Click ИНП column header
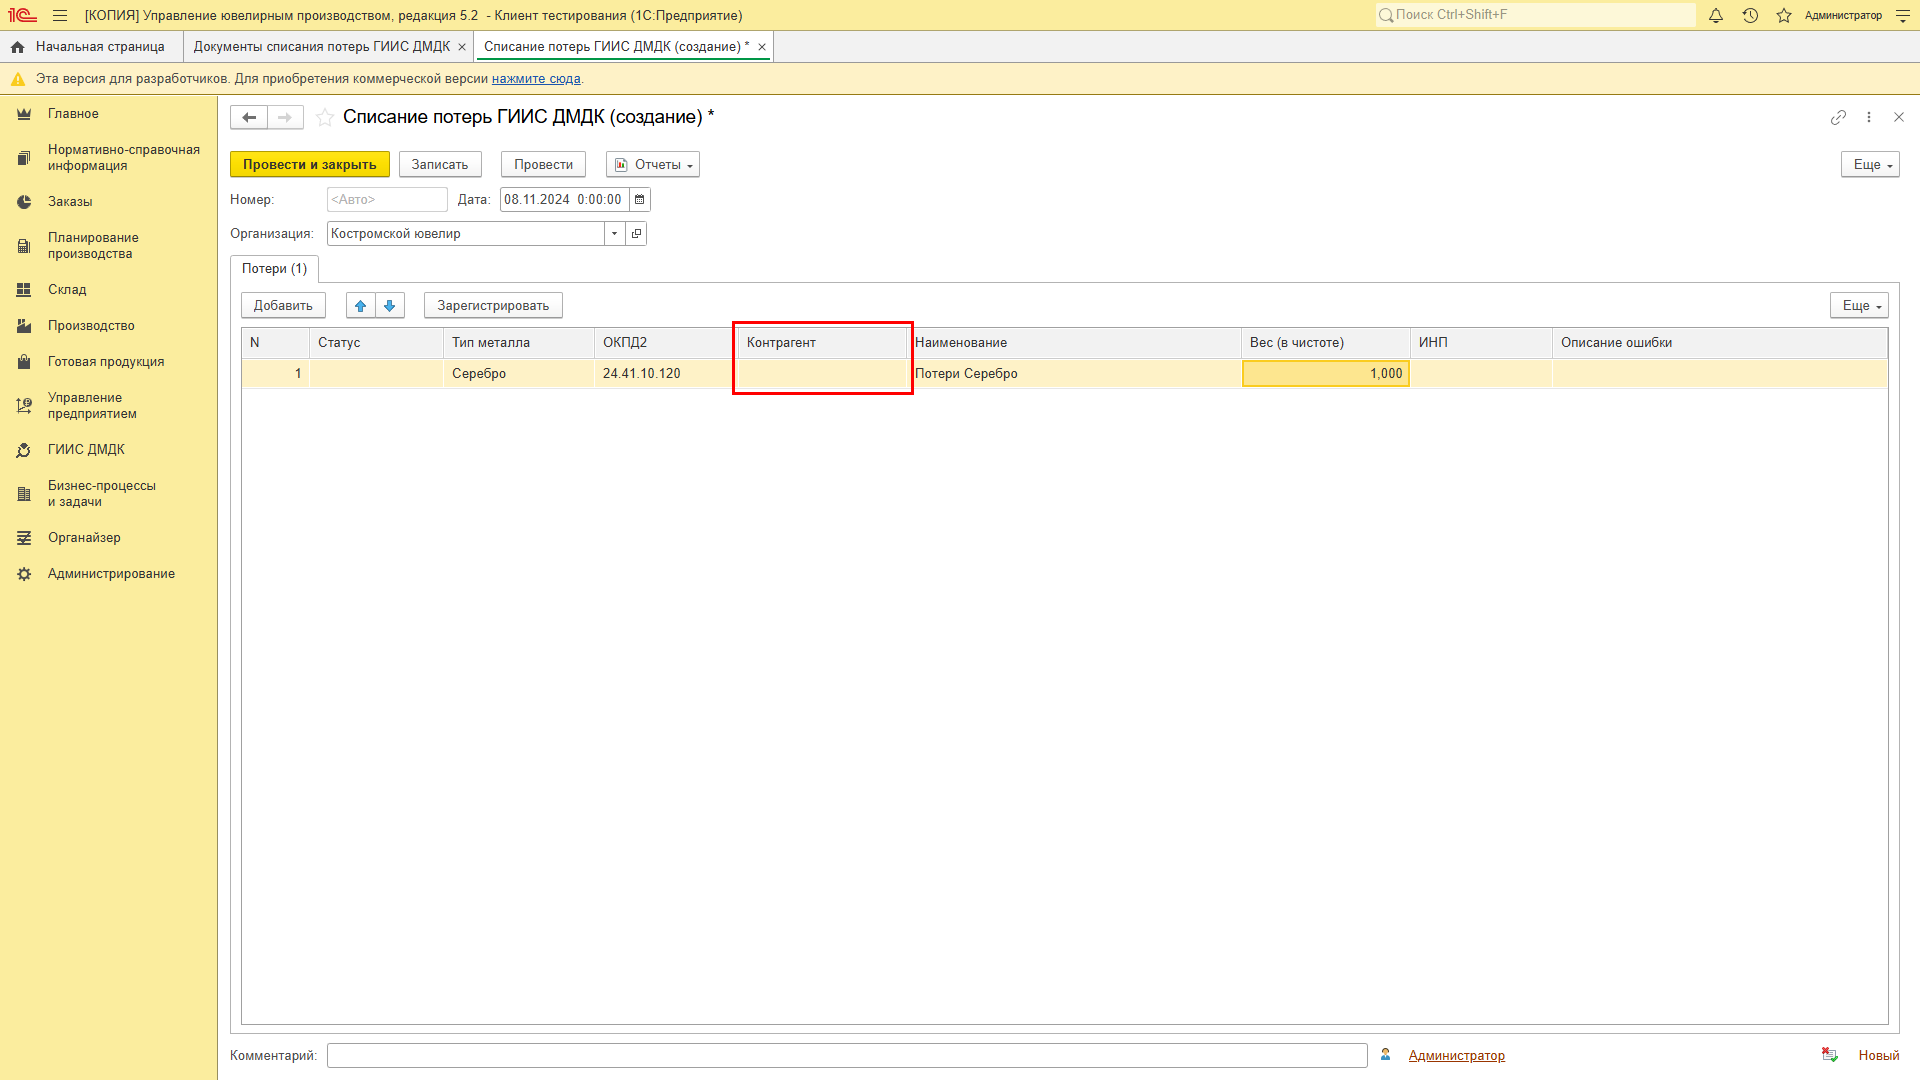1920x1080 pixels. (x=1481, y=343)
